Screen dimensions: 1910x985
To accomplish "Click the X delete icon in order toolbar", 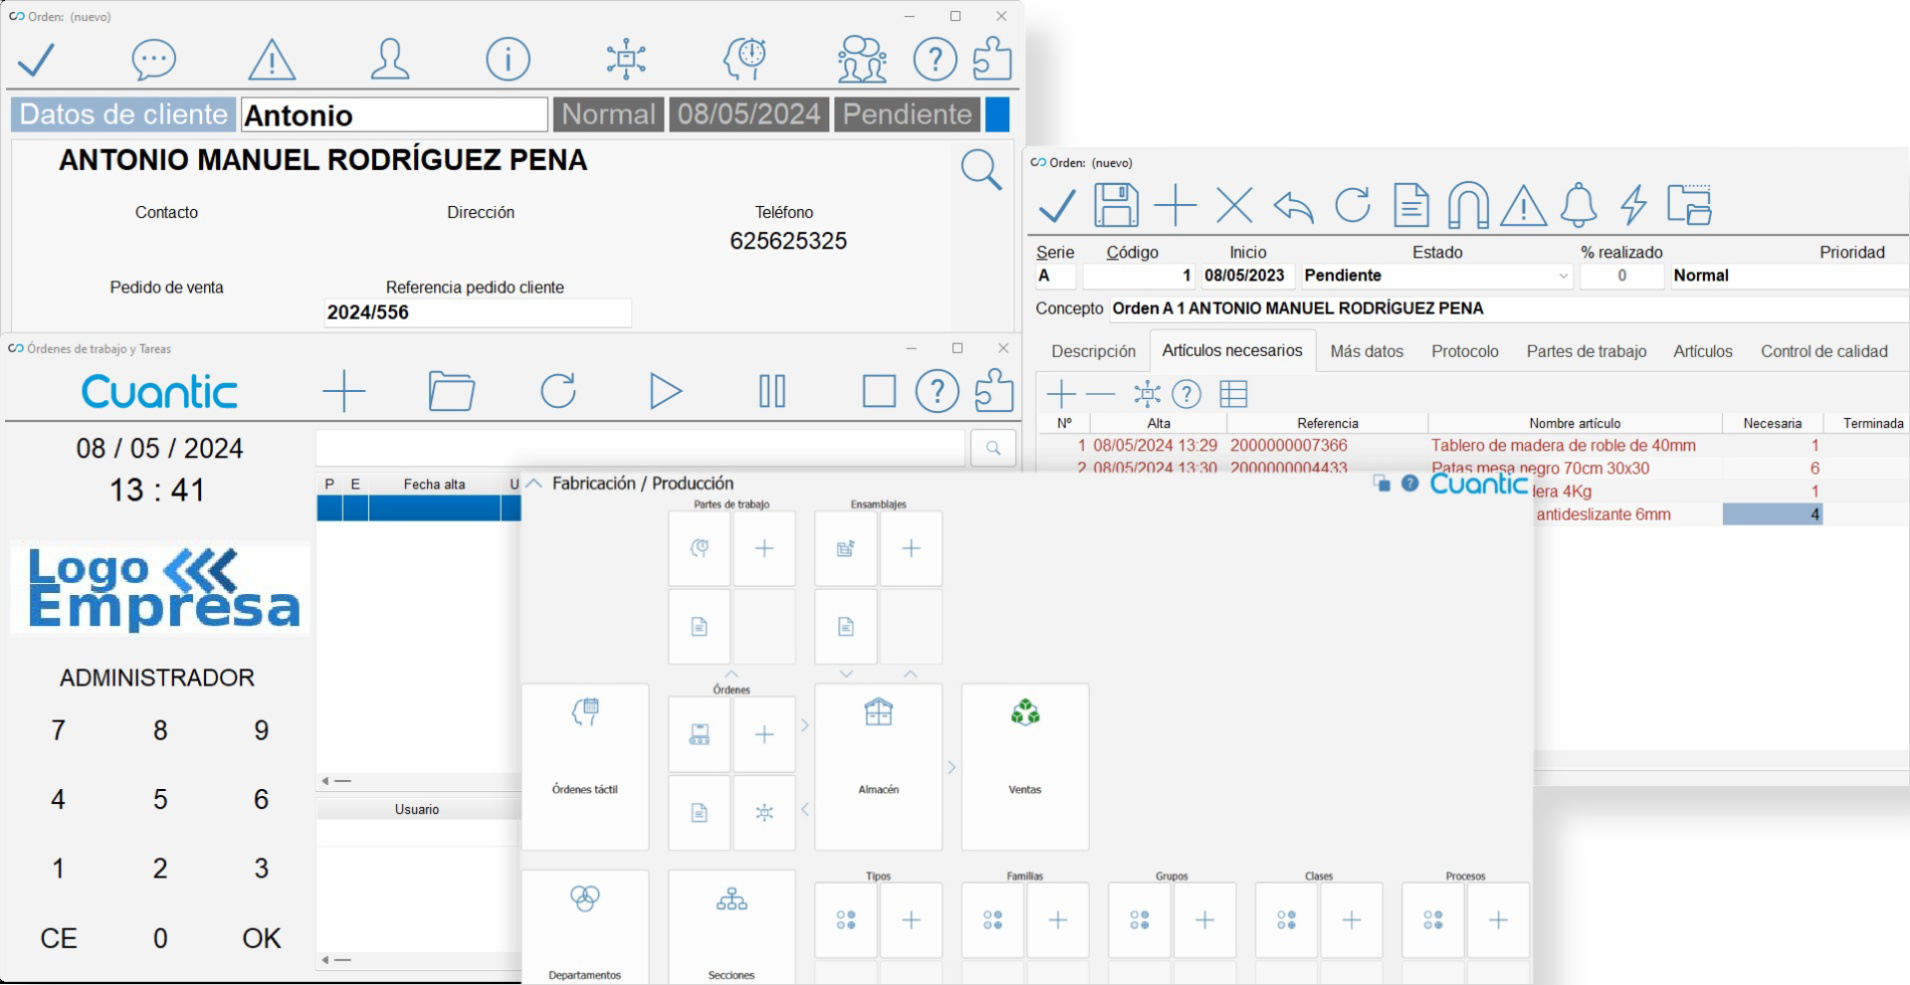I will (1234, 206).
